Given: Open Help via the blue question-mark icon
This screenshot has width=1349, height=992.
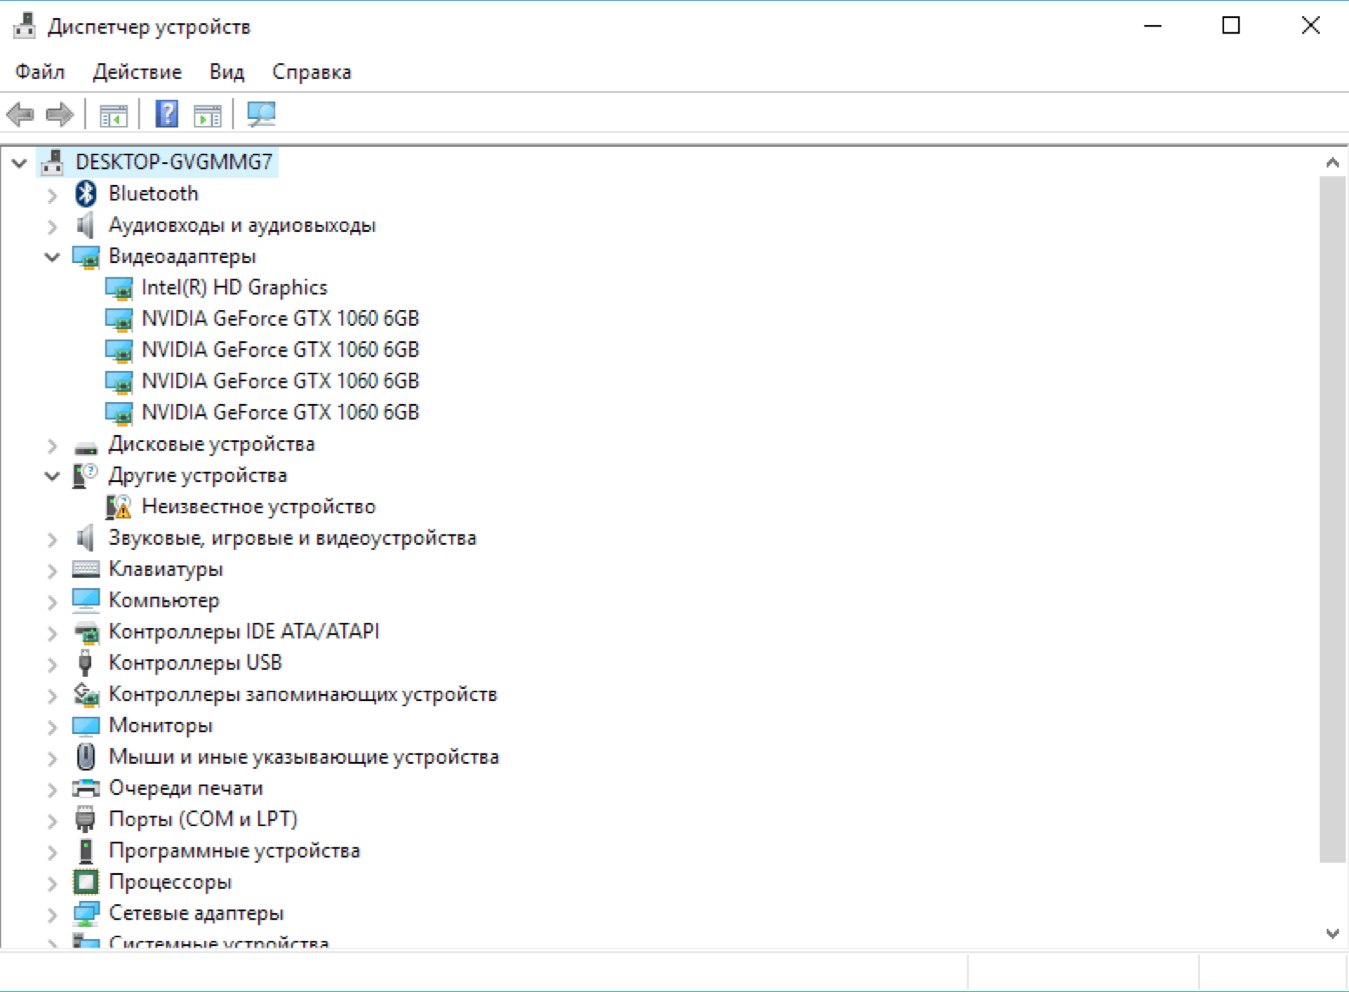Looking at the screenshot, I should click(x=167, y=114).
